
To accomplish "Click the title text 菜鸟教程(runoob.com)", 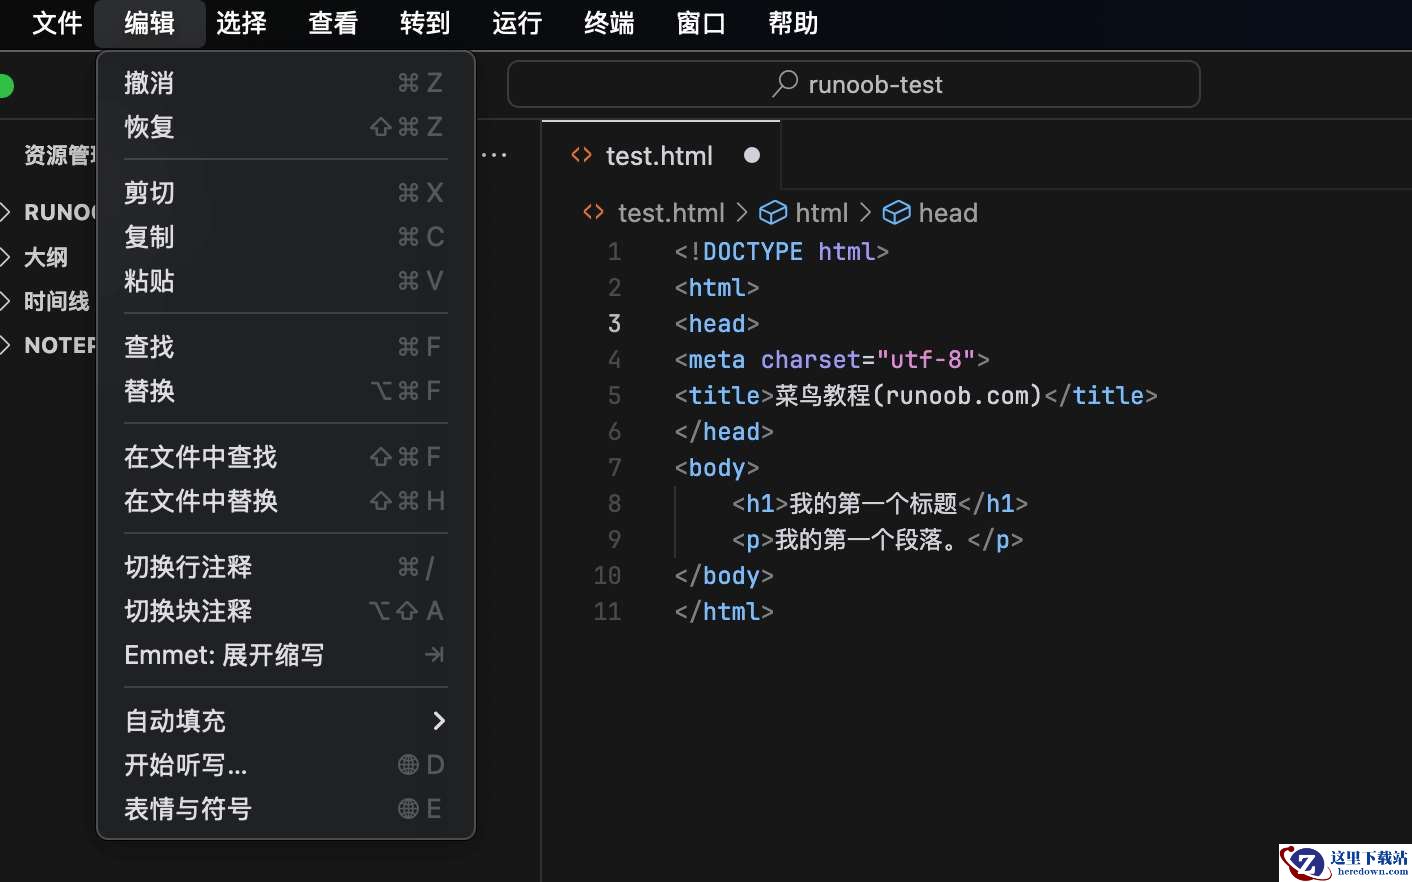I will pos(908,396).
